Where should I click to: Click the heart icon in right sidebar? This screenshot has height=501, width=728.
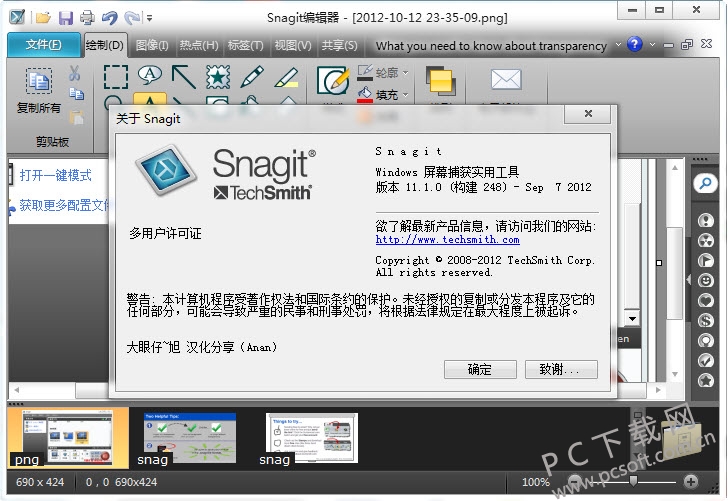click(x=706, y=300)
